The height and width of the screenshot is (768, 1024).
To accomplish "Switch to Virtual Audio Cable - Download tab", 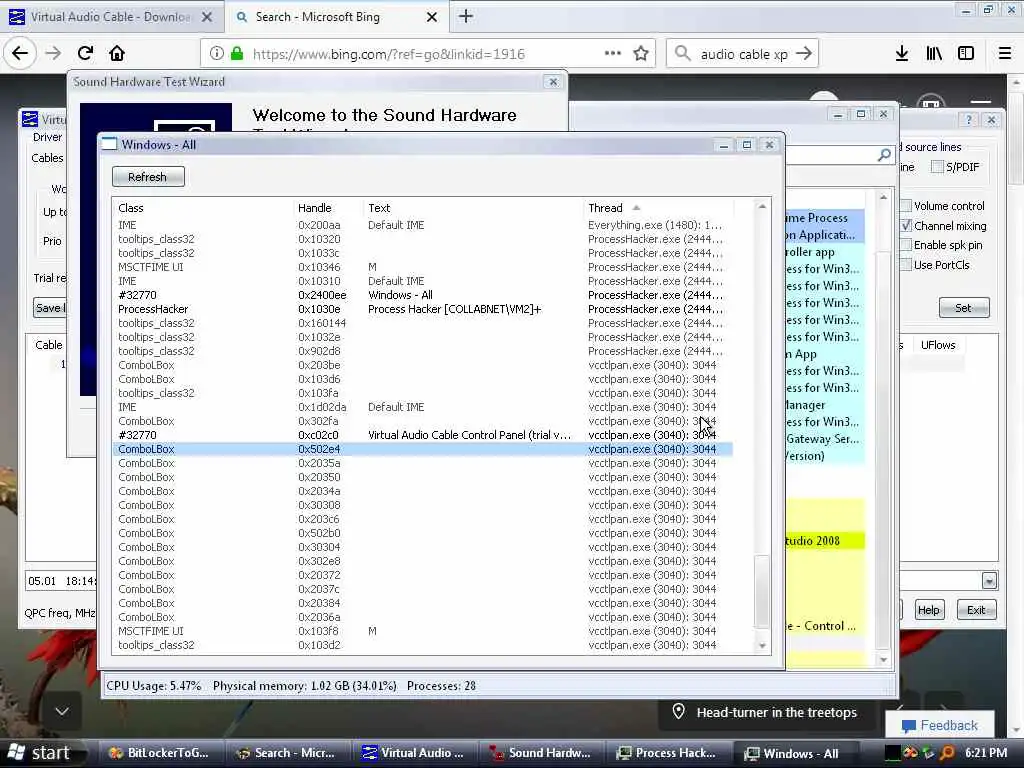I will coord(111,17).
